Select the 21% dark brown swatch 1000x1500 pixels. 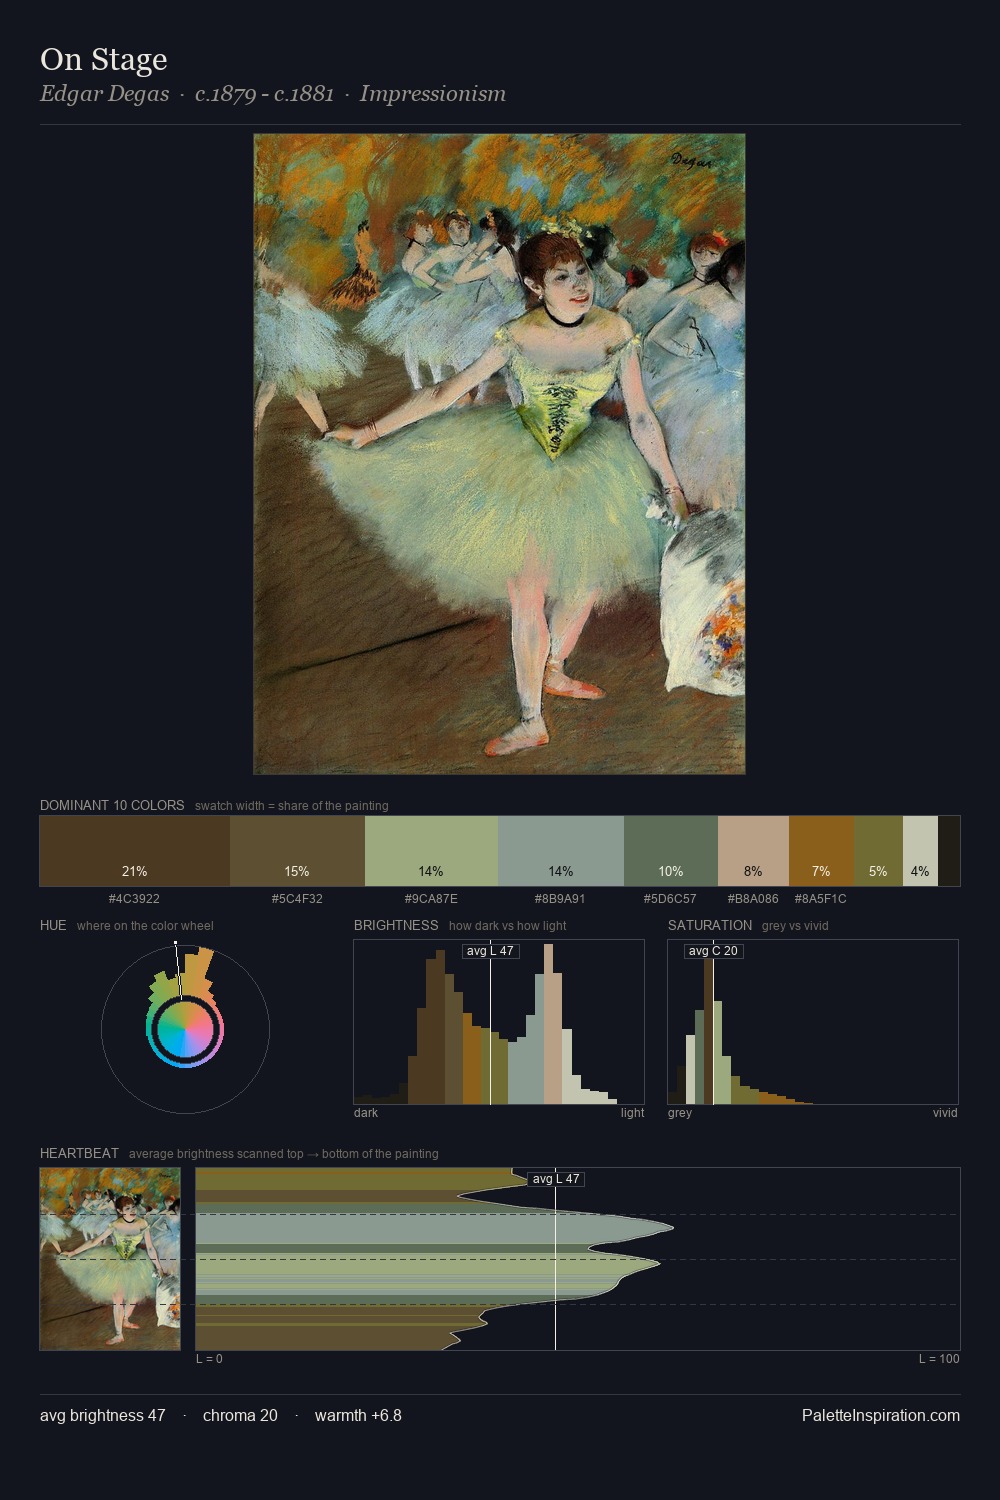tap(135, 851)
